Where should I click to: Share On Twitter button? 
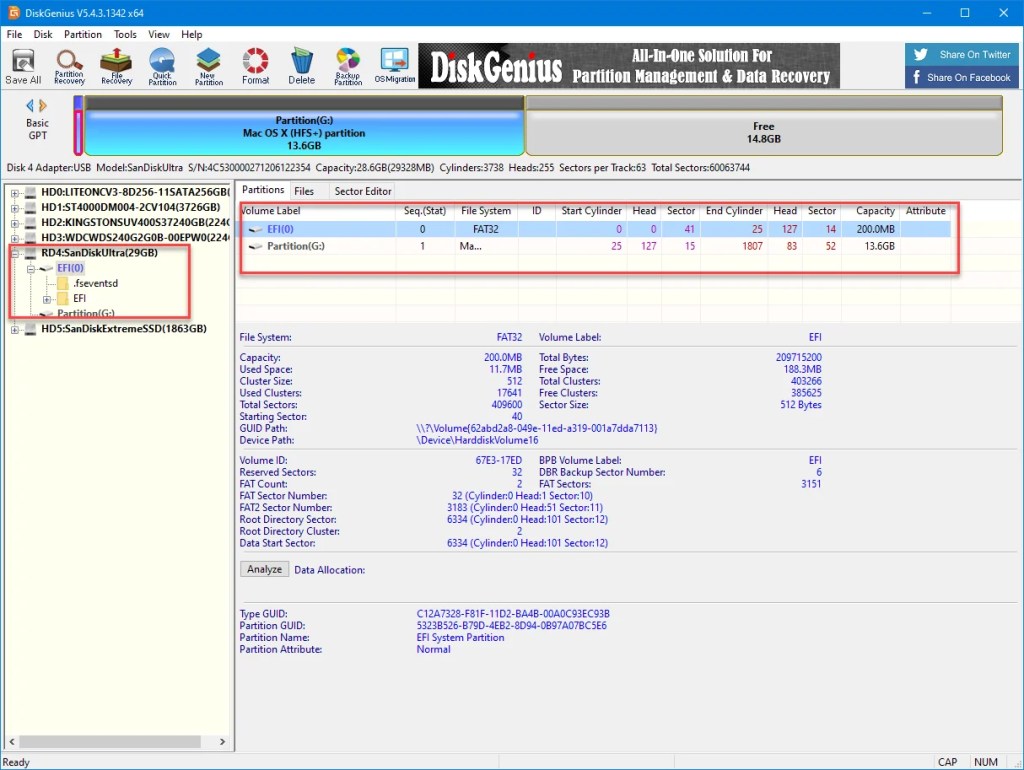963,54
